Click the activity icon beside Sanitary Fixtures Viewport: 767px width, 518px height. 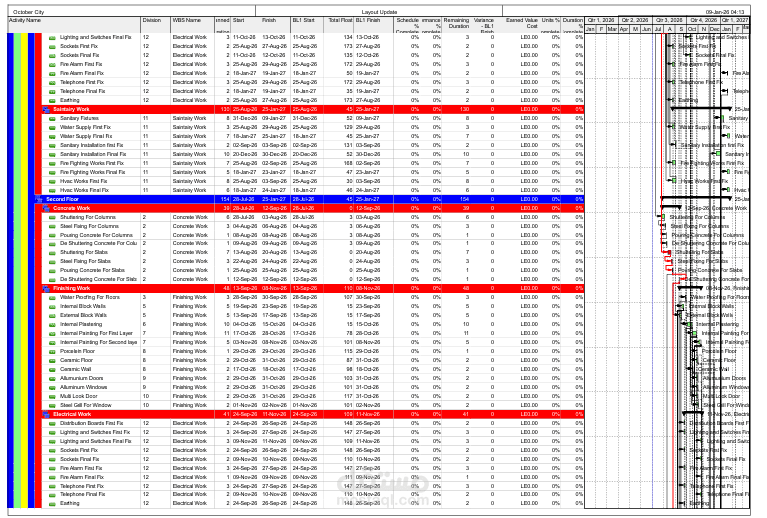click(x=52, y=118)
